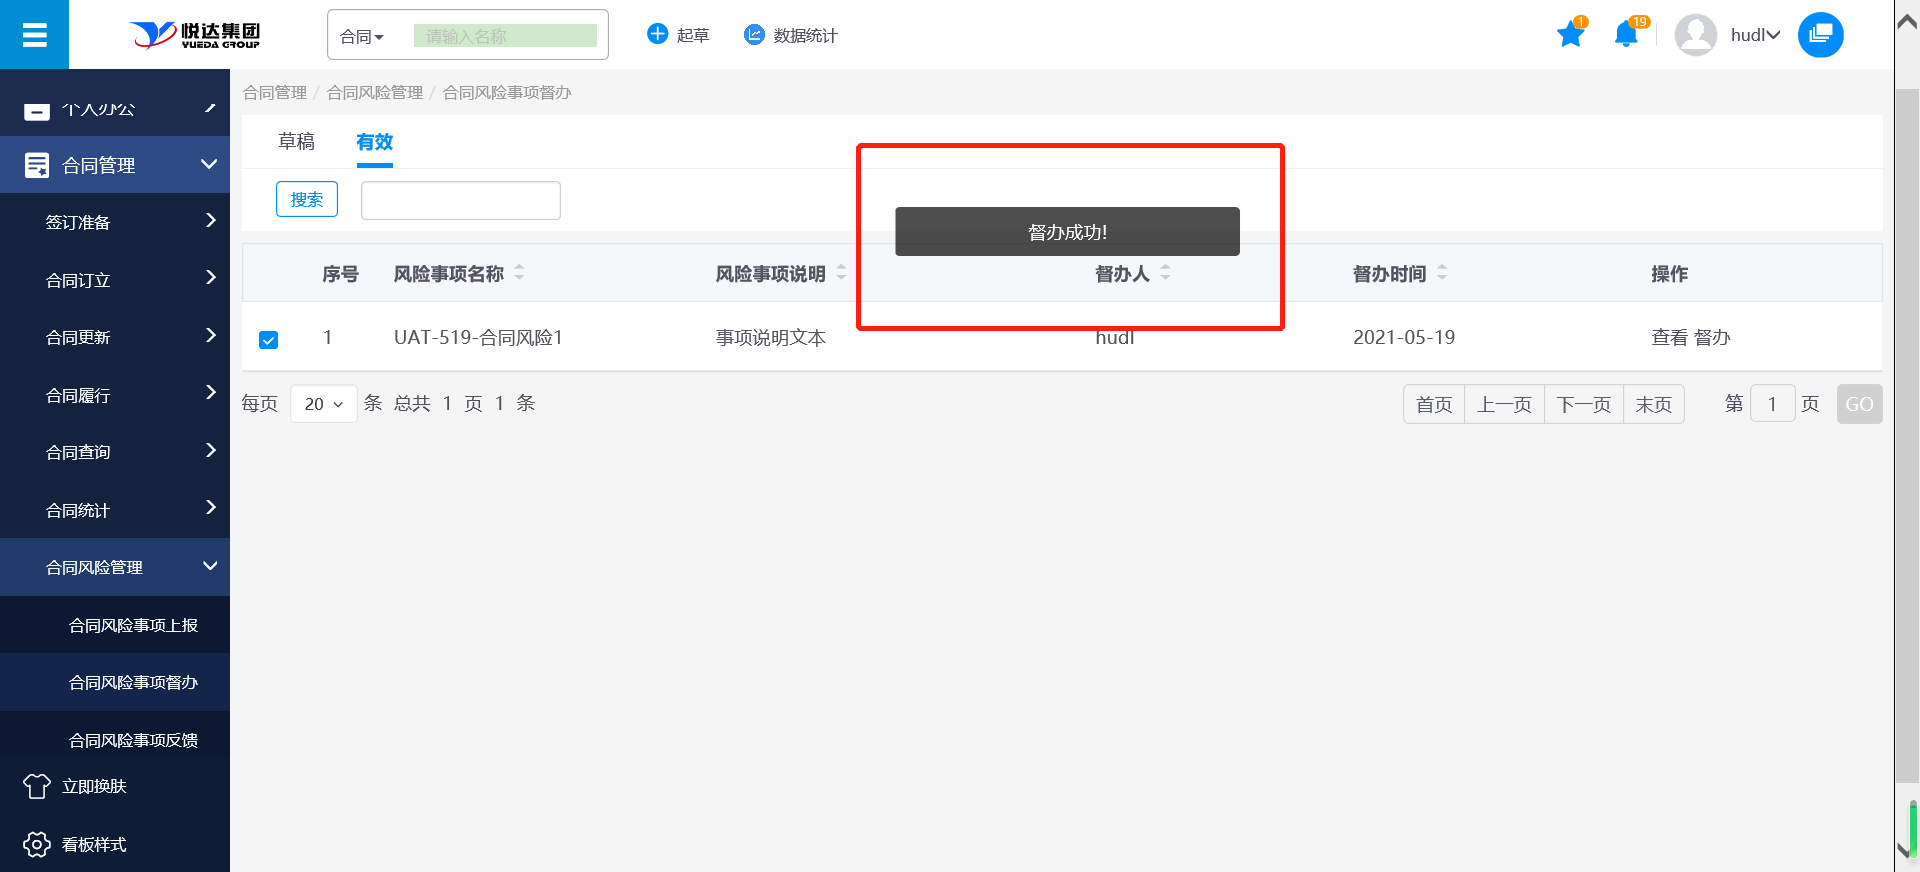Switch to the 草稿 tab
This screenshot has height=872, width=1920.
[296, 142]
